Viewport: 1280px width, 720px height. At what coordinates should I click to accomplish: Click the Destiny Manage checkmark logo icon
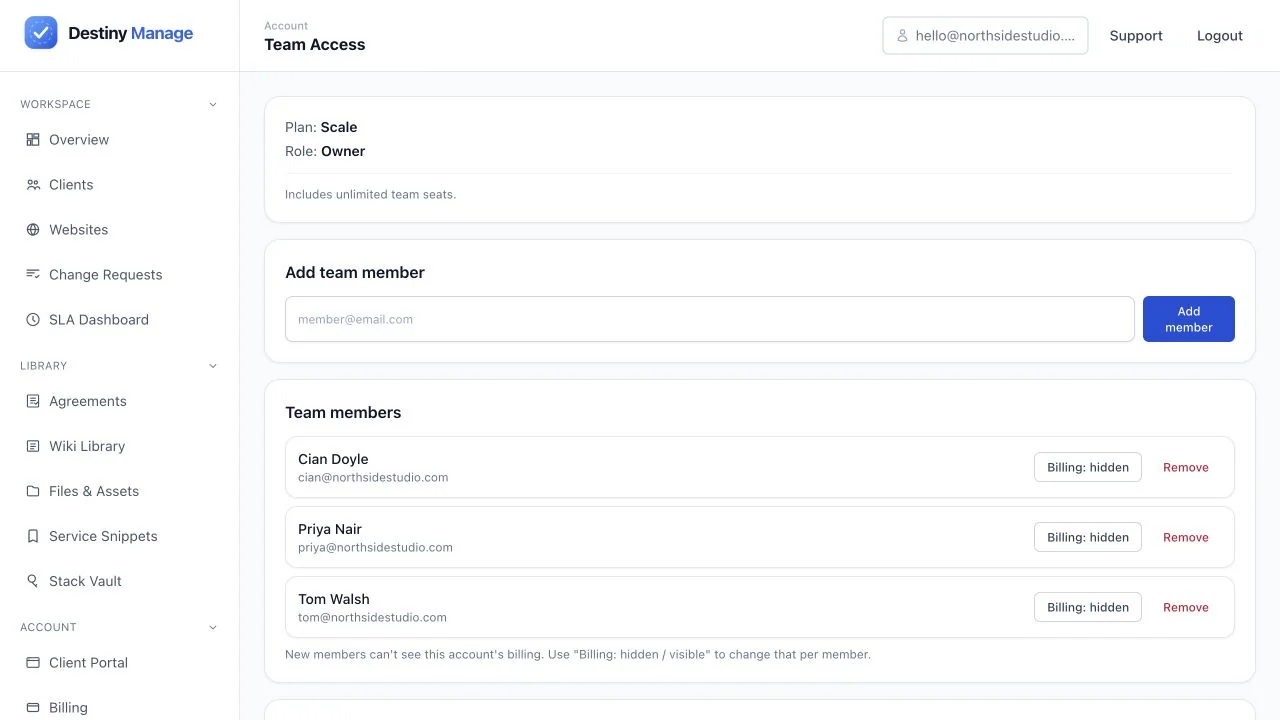pos(41,33)
